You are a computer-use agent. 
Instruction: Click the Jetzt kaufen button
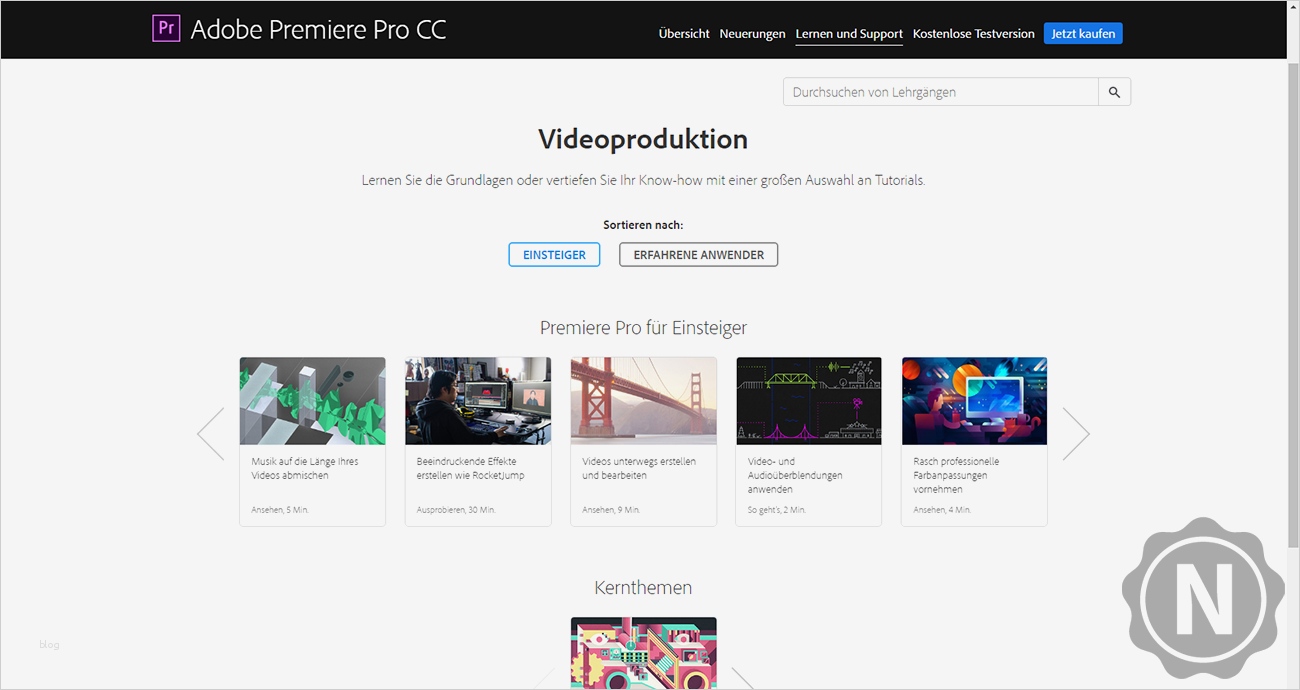(x=1083, y=34)
